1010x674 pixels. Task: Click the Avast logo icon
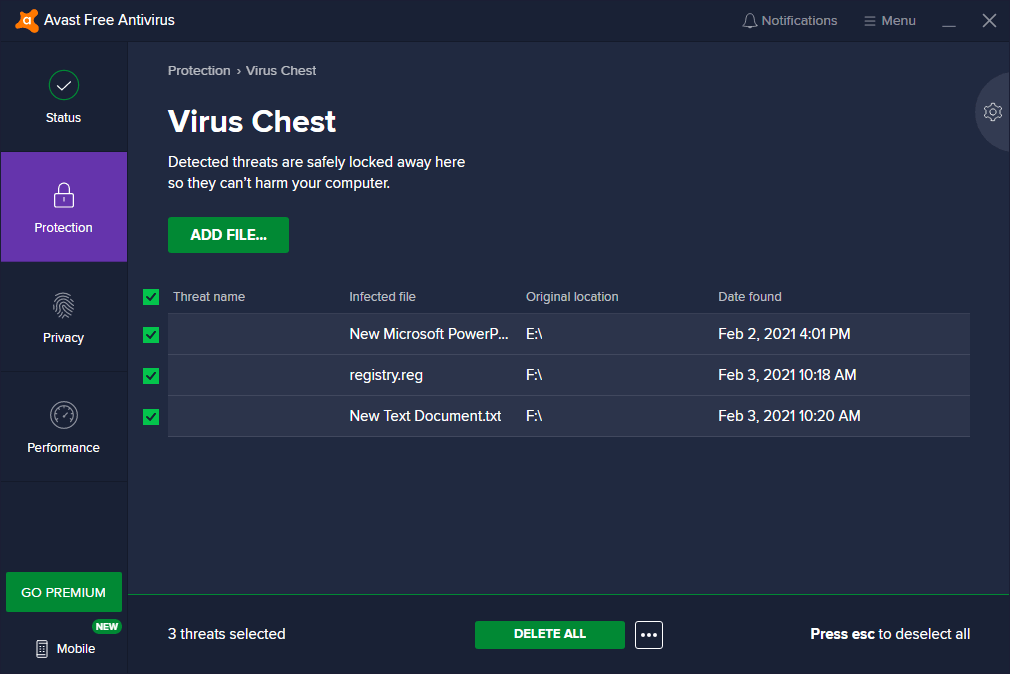(27, 21)
